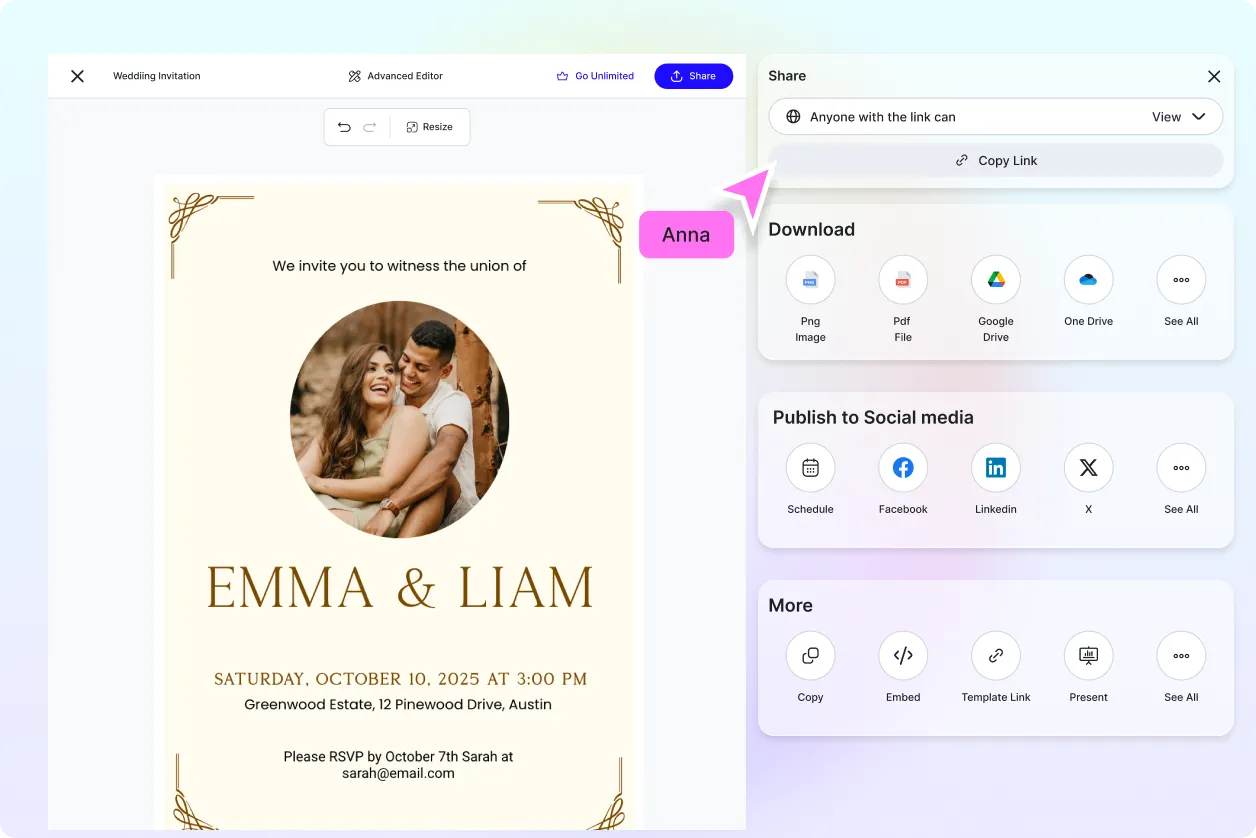See All social media options
Screen dimensions: 1256x838
pyautogui.click(x=1181, y=468)
